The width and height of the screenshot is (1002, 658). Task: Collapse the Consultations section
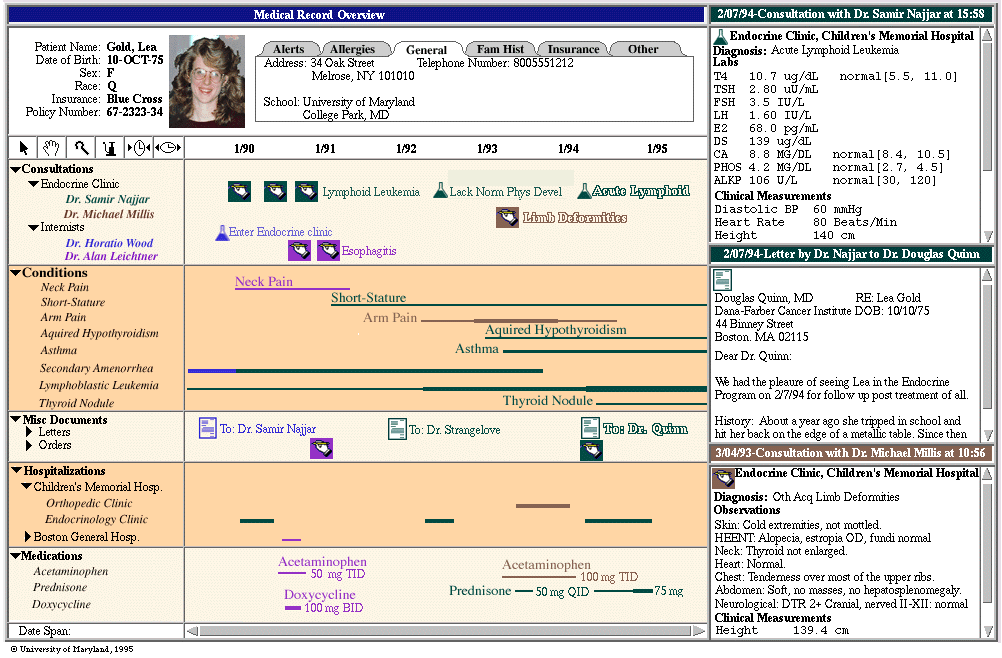point(15,169)
